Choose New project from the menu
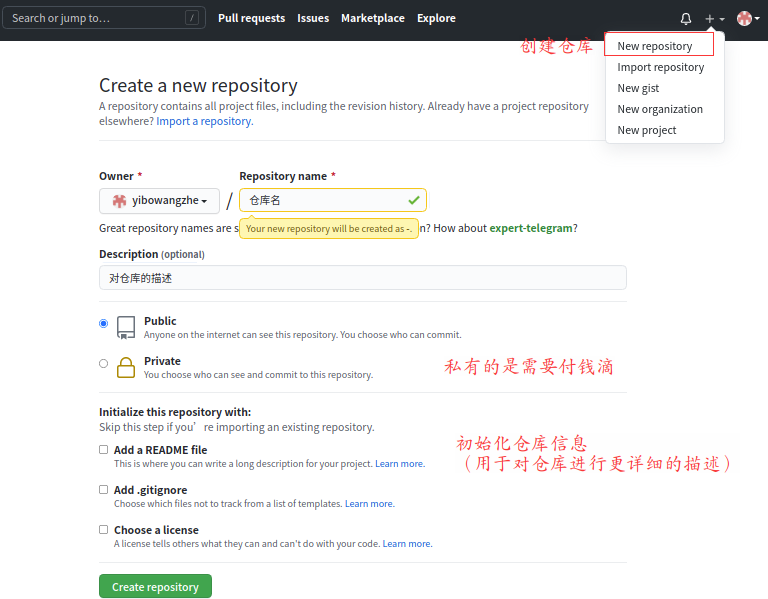Image resolution: width=768 pixels, height=599 pixels. tap(647, 130)
